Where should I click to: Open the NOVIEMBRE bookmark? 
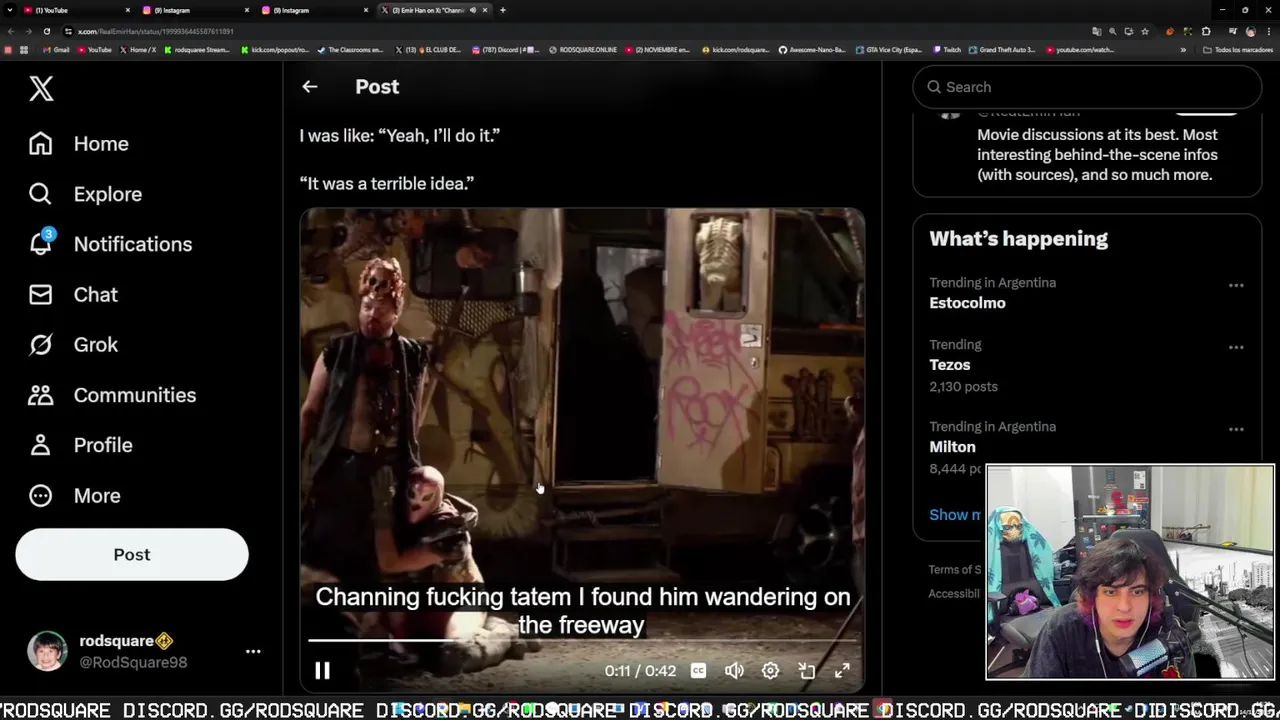tap(658, 50)
